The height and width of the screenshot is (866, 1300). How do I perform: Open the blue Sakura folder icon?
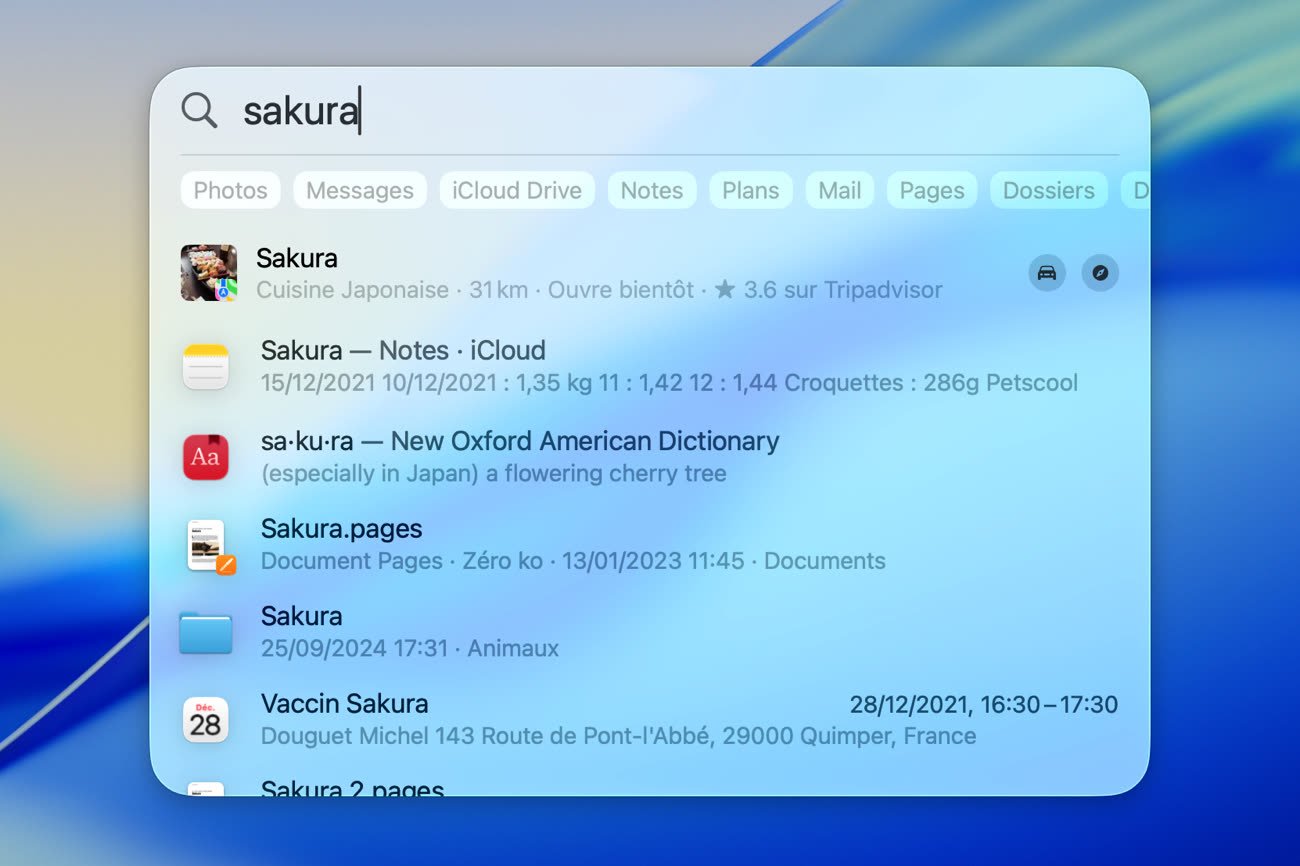coord(206,632)
